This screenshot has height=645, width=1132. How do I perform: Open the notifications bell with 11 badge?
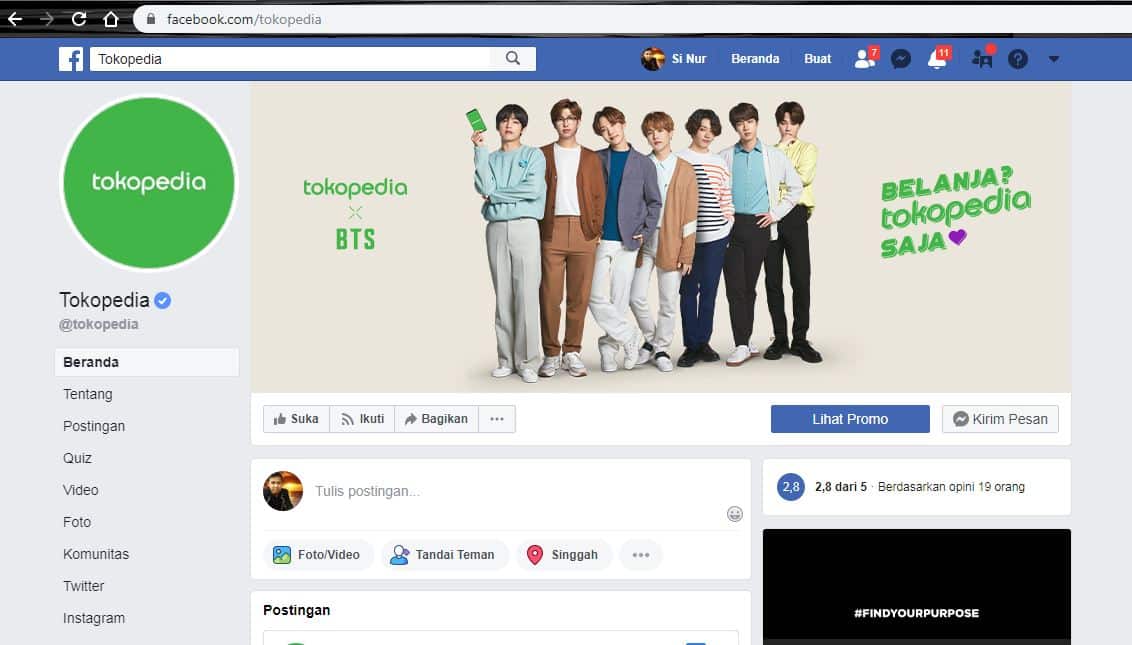[939, 58]
